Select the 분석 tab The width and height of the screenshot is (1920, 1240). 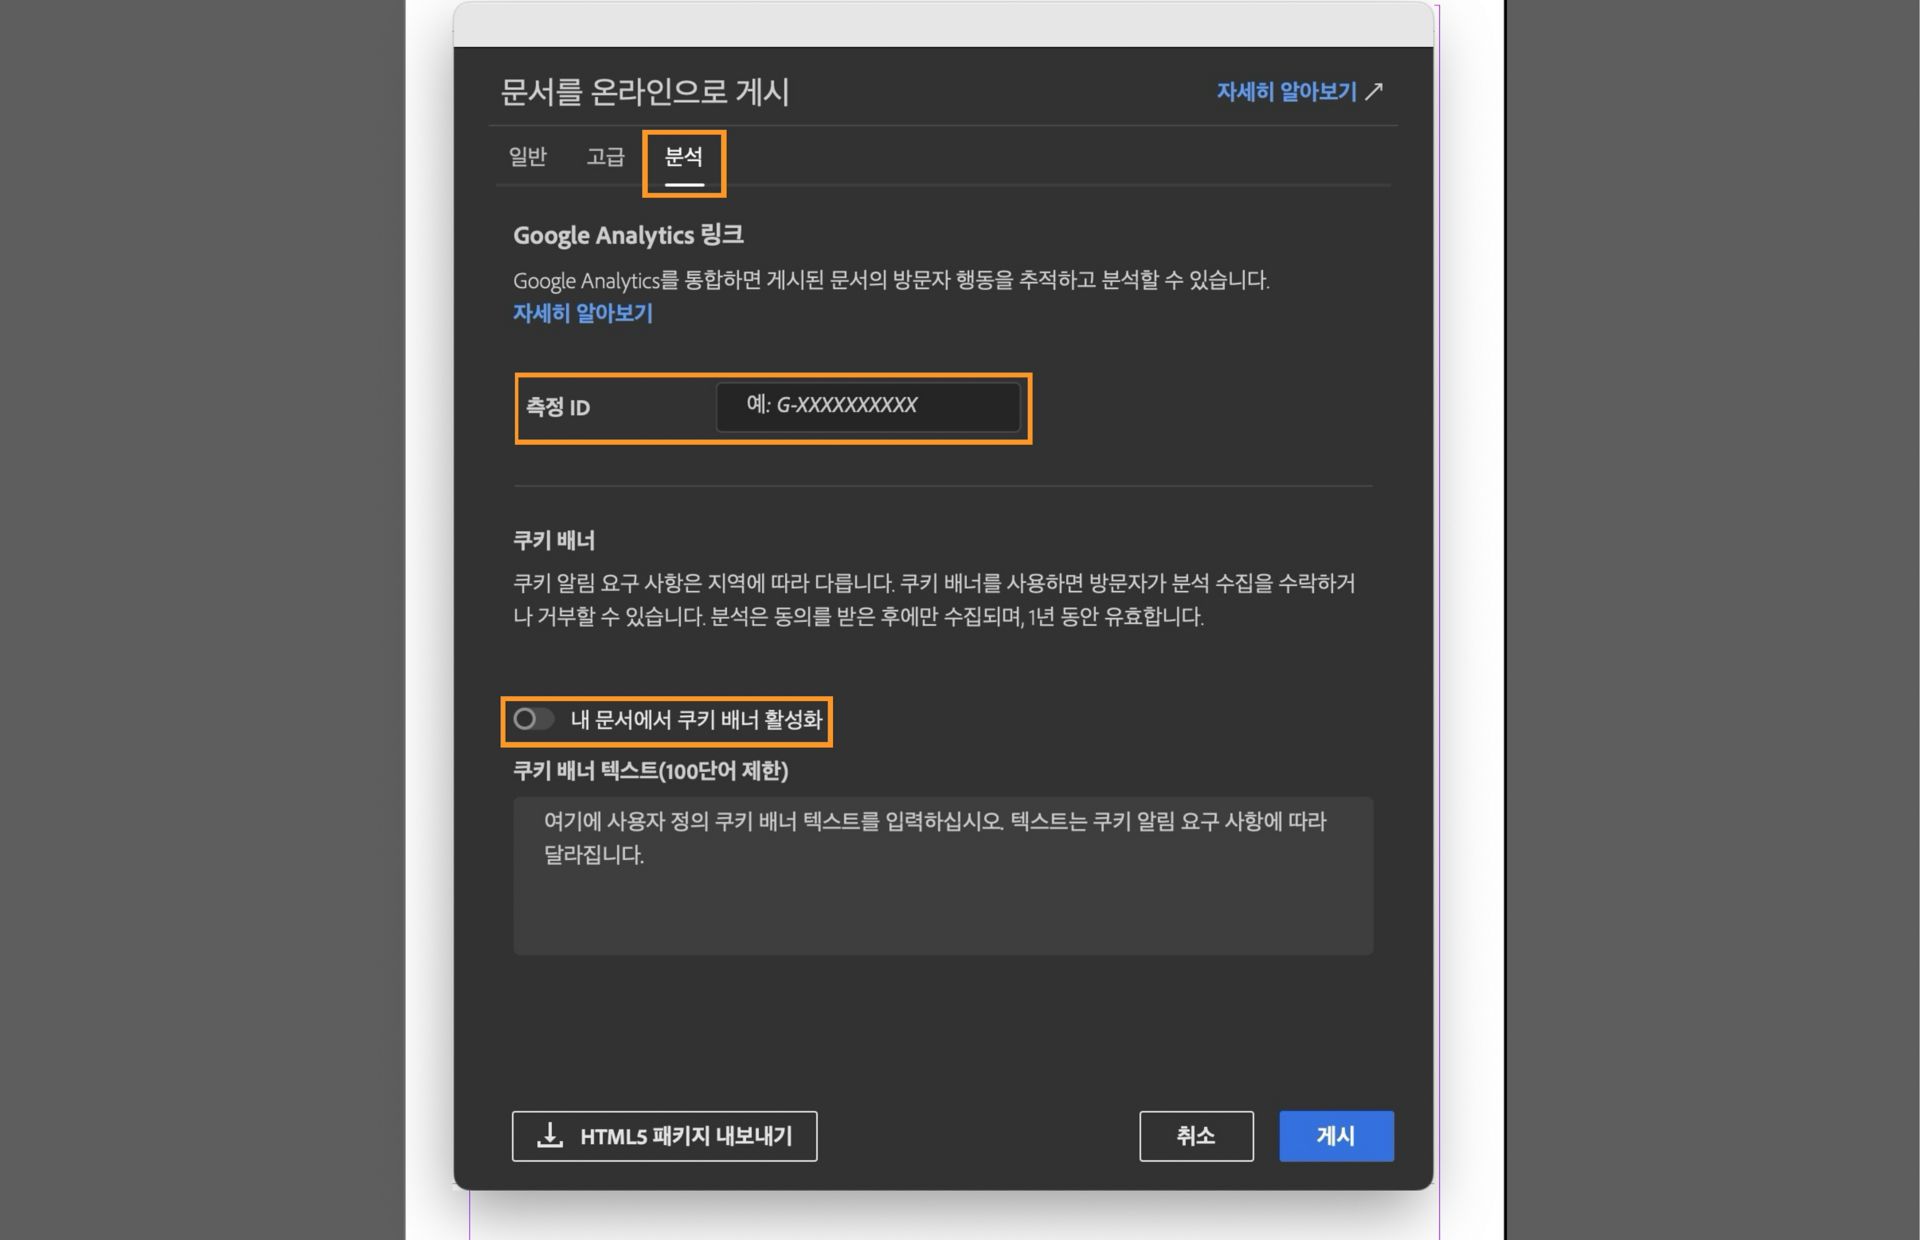[x=684, y=156]
